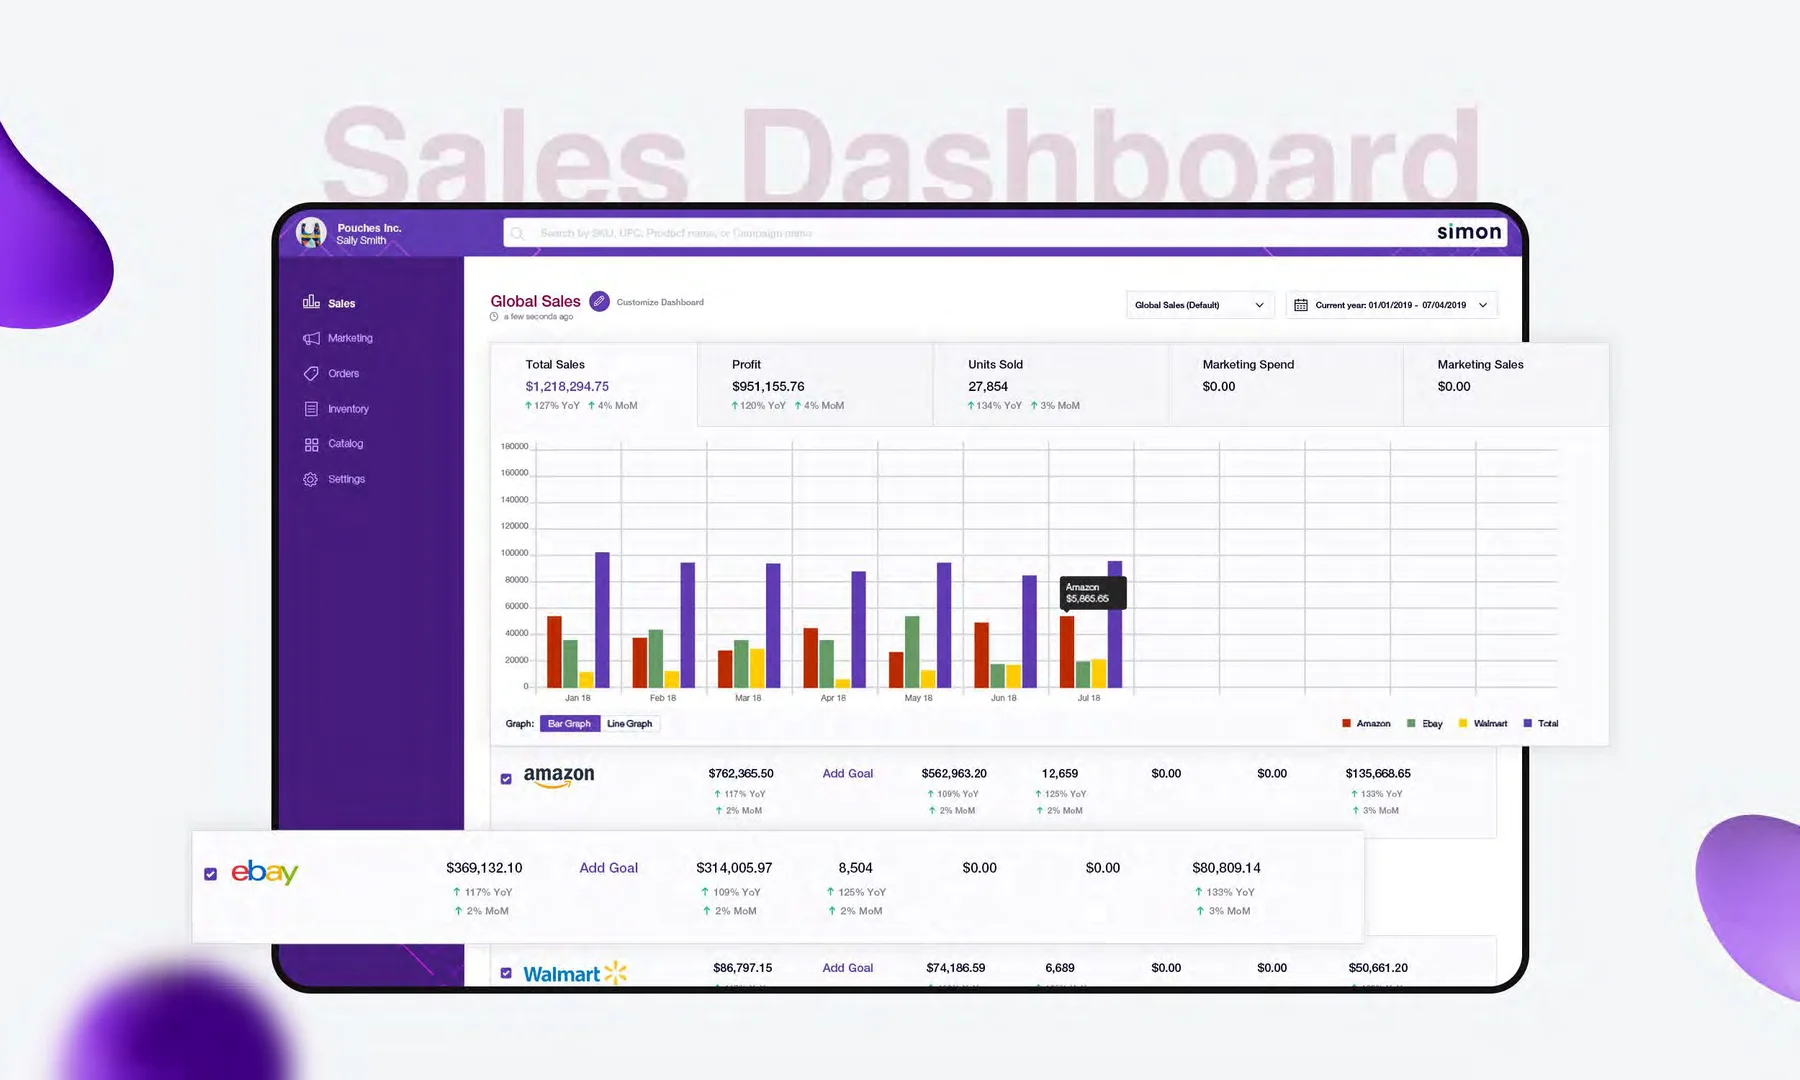Screen dimensions: 1800x1080
Task: Click Customize Dashboard link
Action: click(x=660, y=302)
